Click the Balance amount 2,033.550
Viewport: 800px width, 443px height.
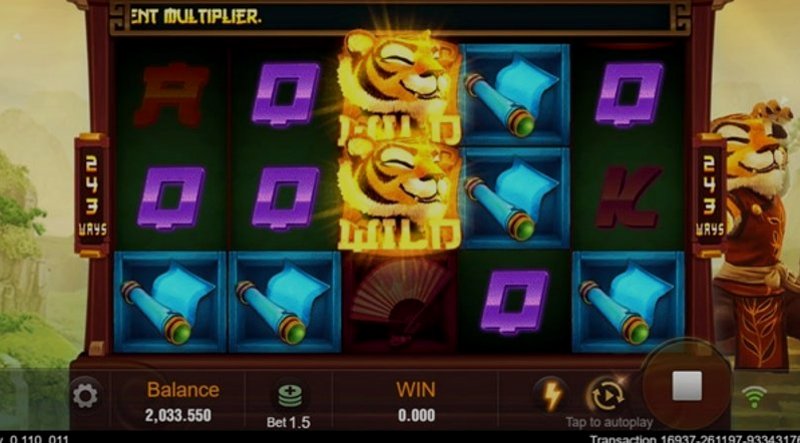(178, 415)
